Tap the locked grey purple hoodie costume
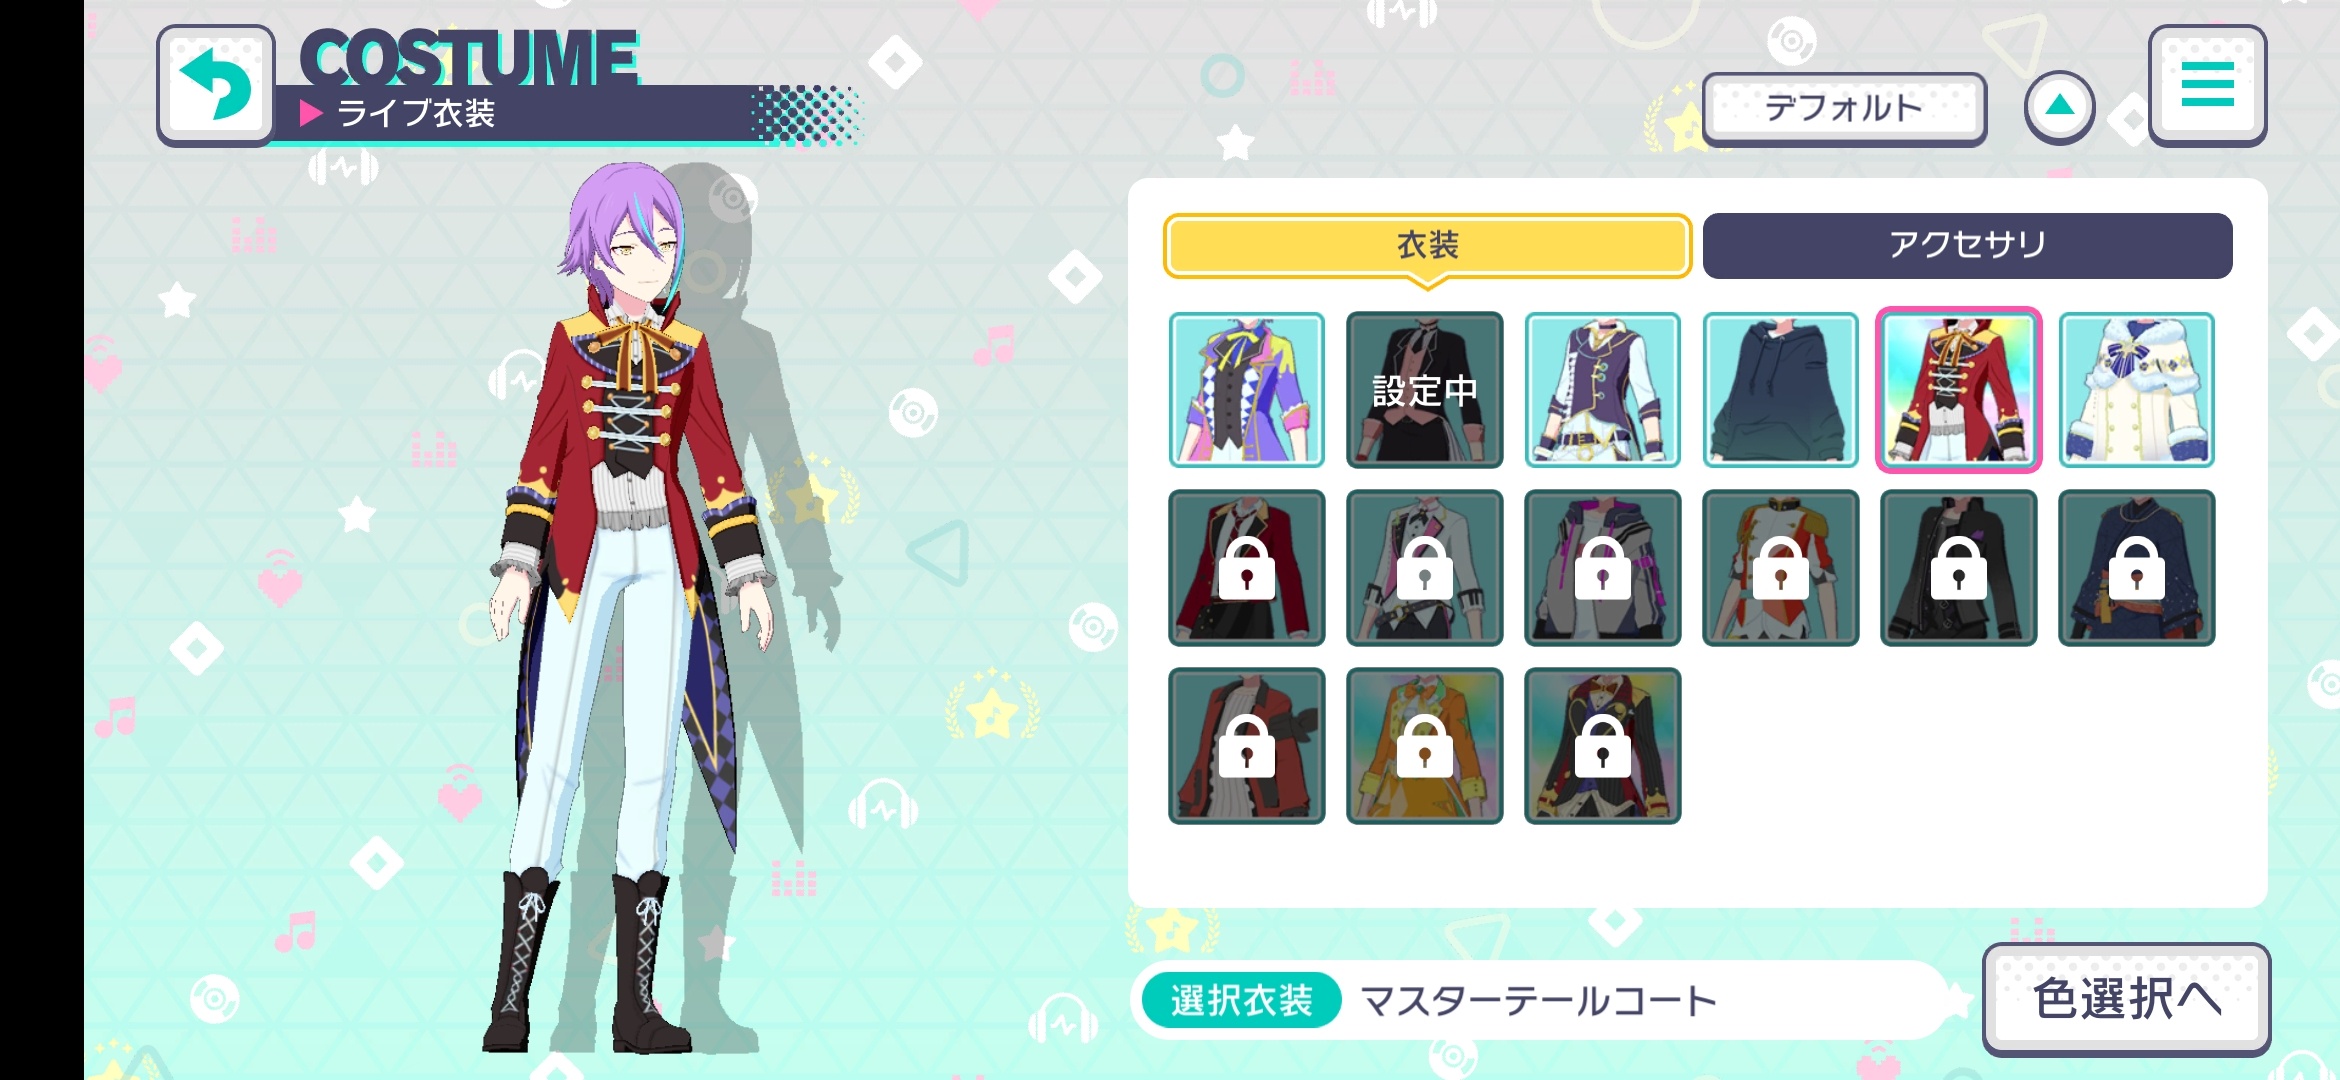The image size is (2340, 1080). tap(1603, 568)
